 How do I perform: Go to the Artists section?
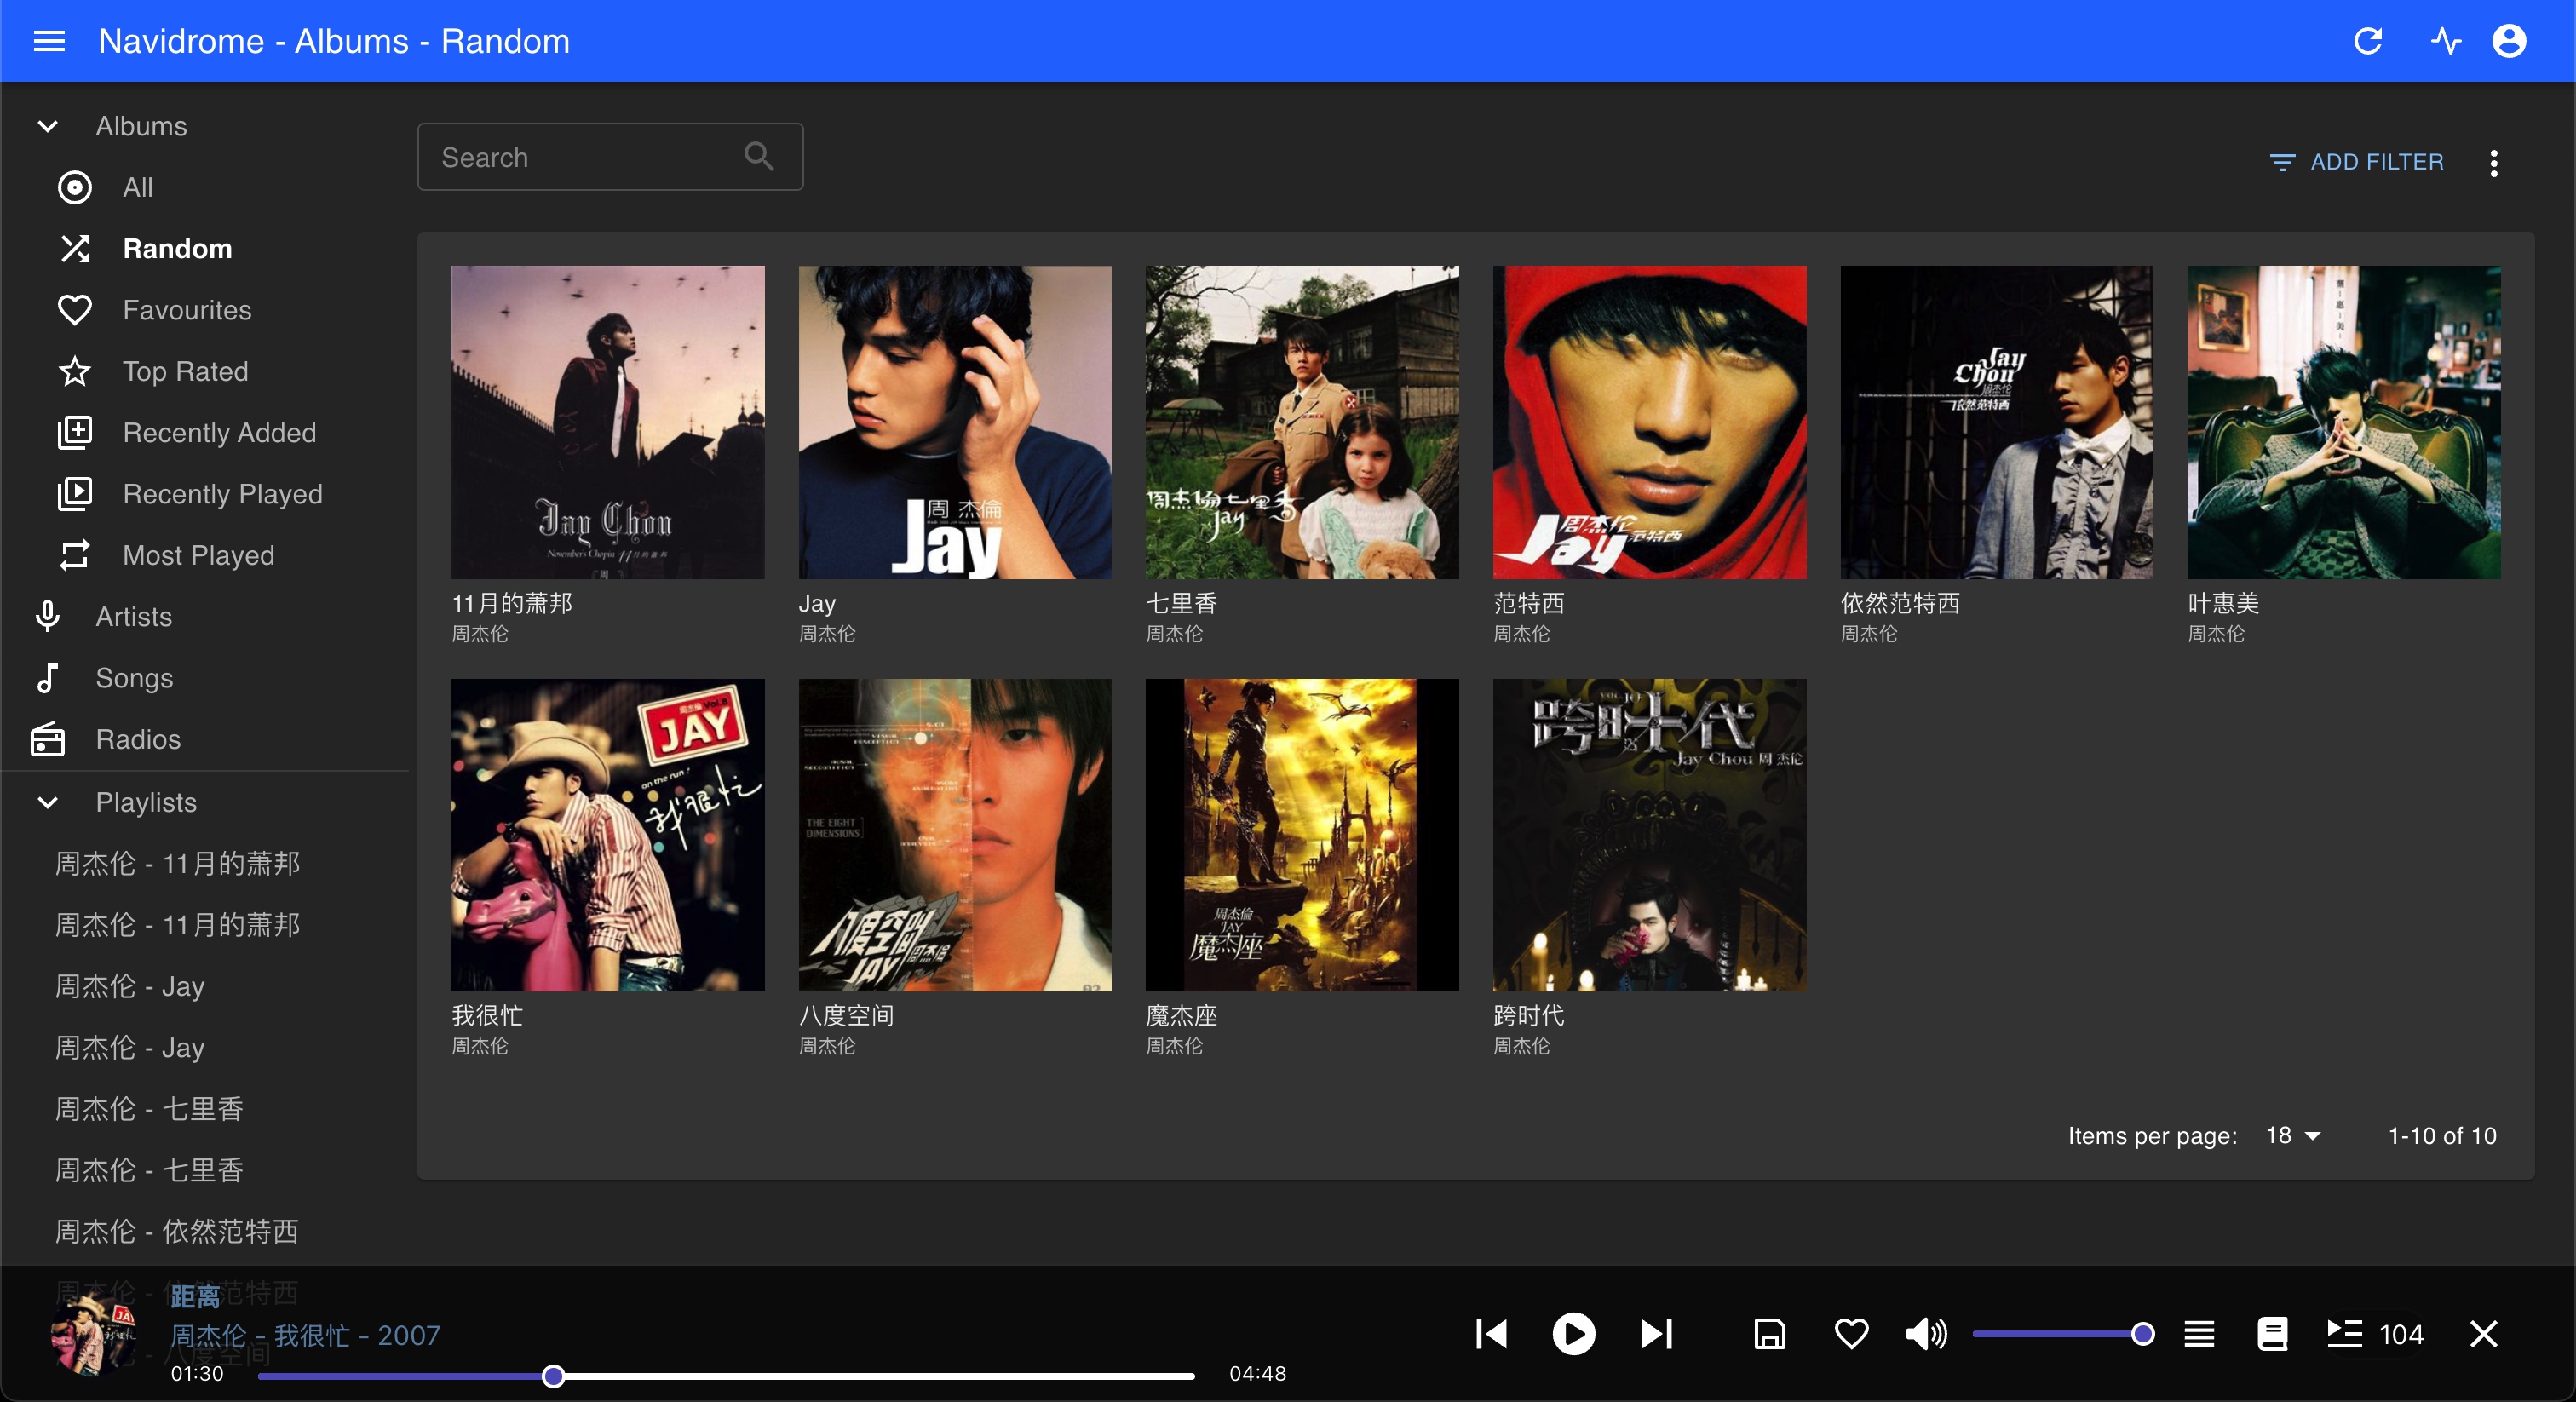(x=133, y=616)
